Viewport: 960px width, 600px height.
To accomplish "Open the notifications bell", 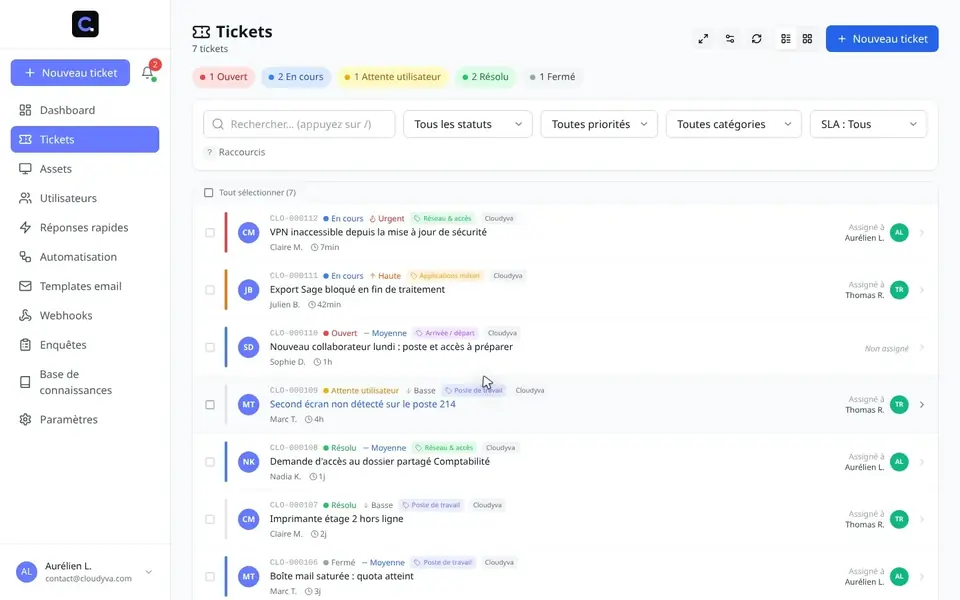I will (x=148, y=73).
